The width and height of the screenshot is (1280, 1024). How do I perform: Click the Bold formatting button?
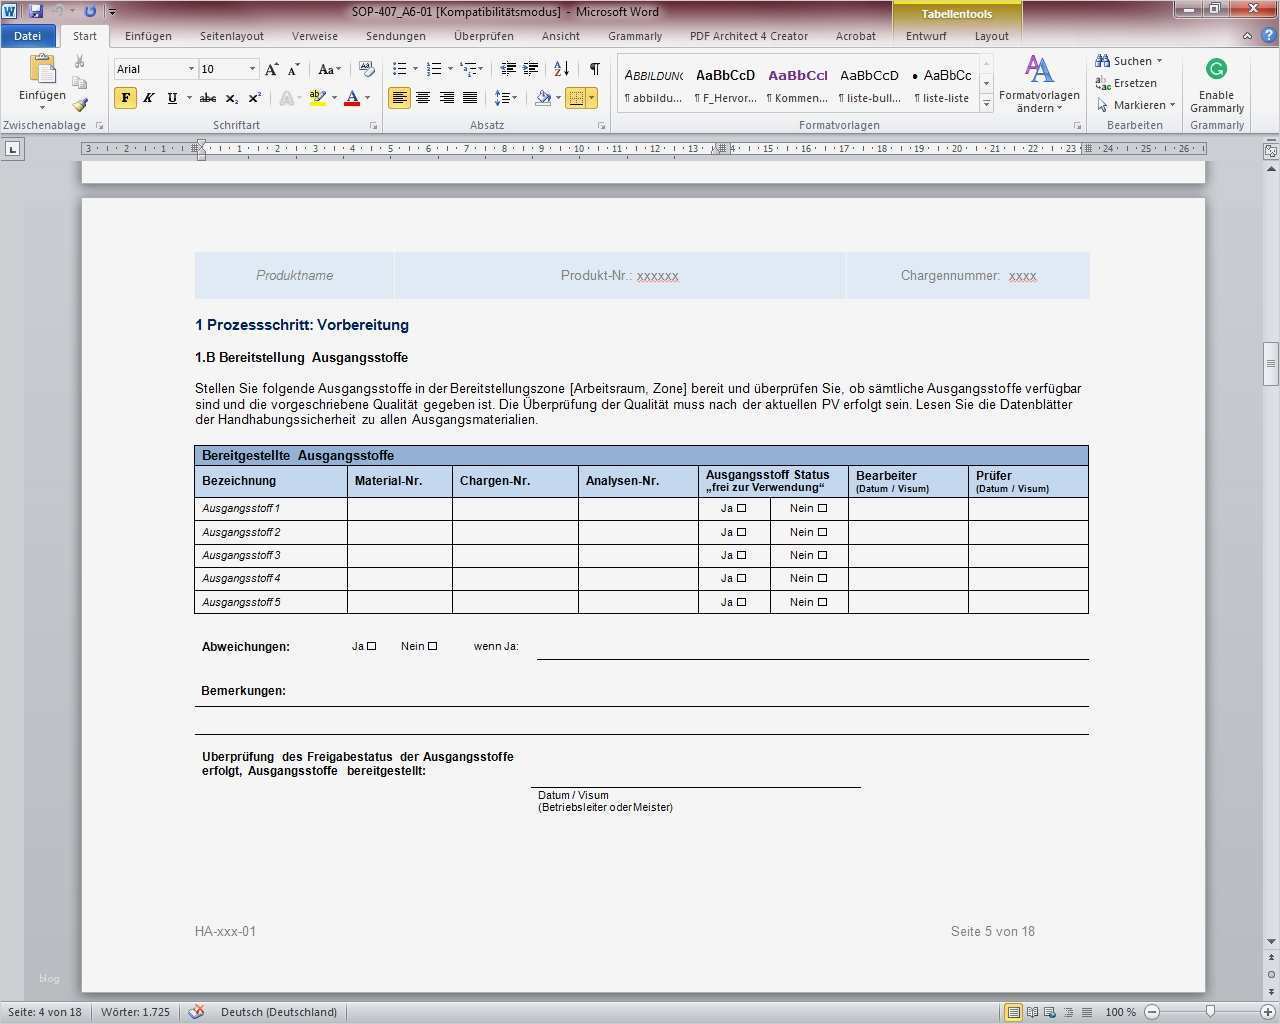point(125,98)
